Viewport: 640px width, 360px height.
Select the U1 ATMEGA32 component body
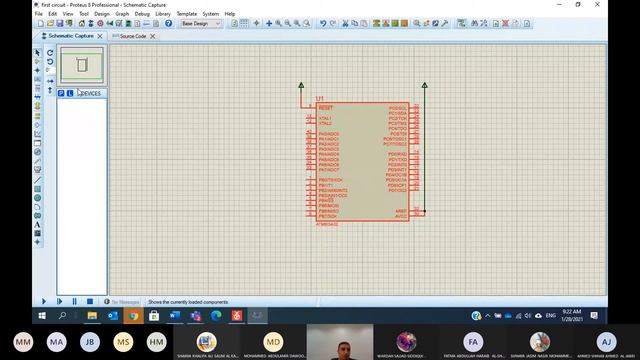[362, 162]
